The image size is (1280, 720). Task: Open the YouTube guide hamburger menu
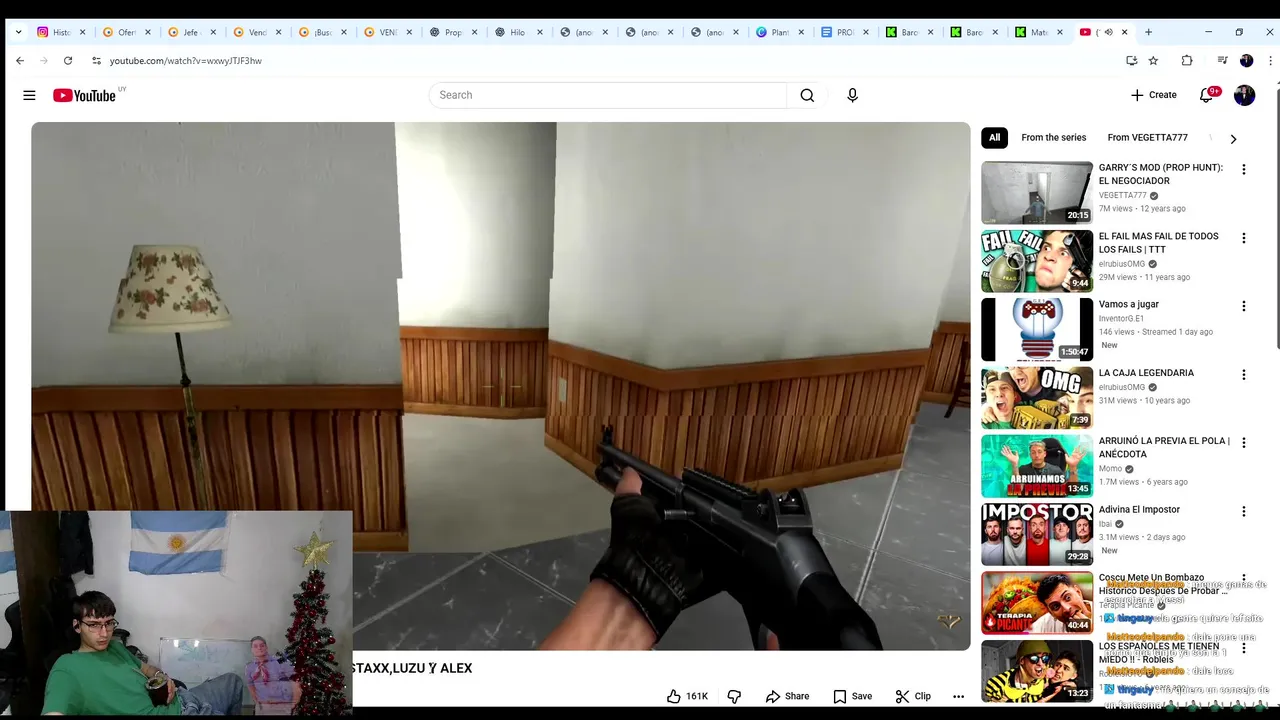29,95
